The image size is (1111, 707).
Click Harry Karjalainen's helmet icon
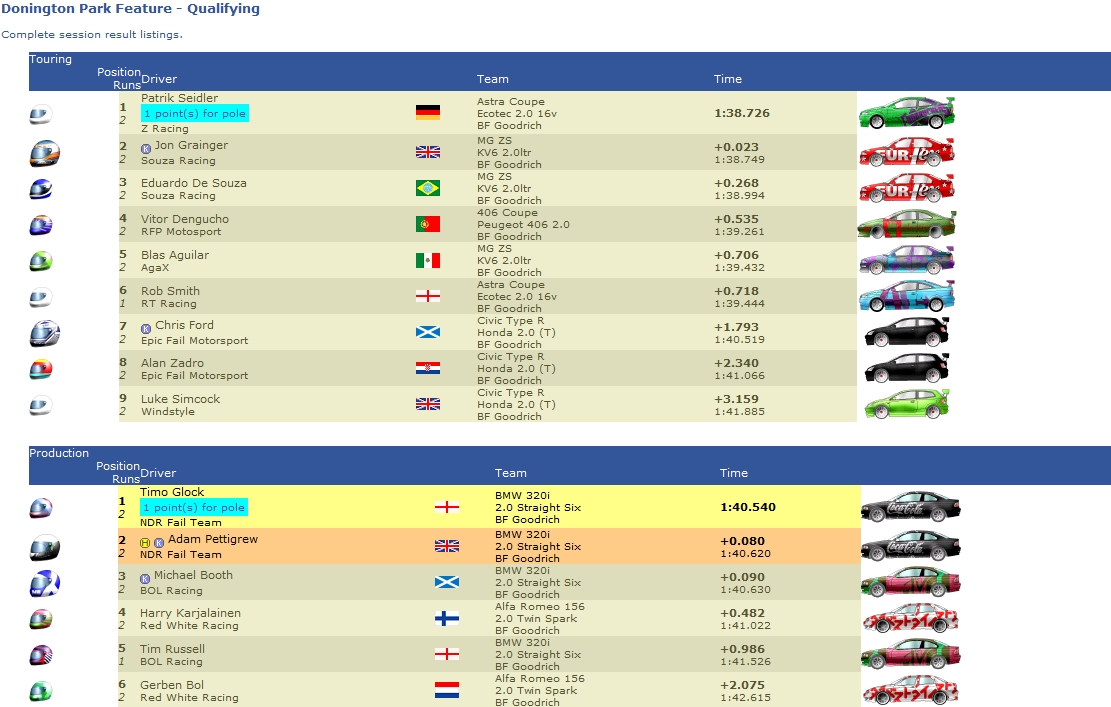click(40, 619)
